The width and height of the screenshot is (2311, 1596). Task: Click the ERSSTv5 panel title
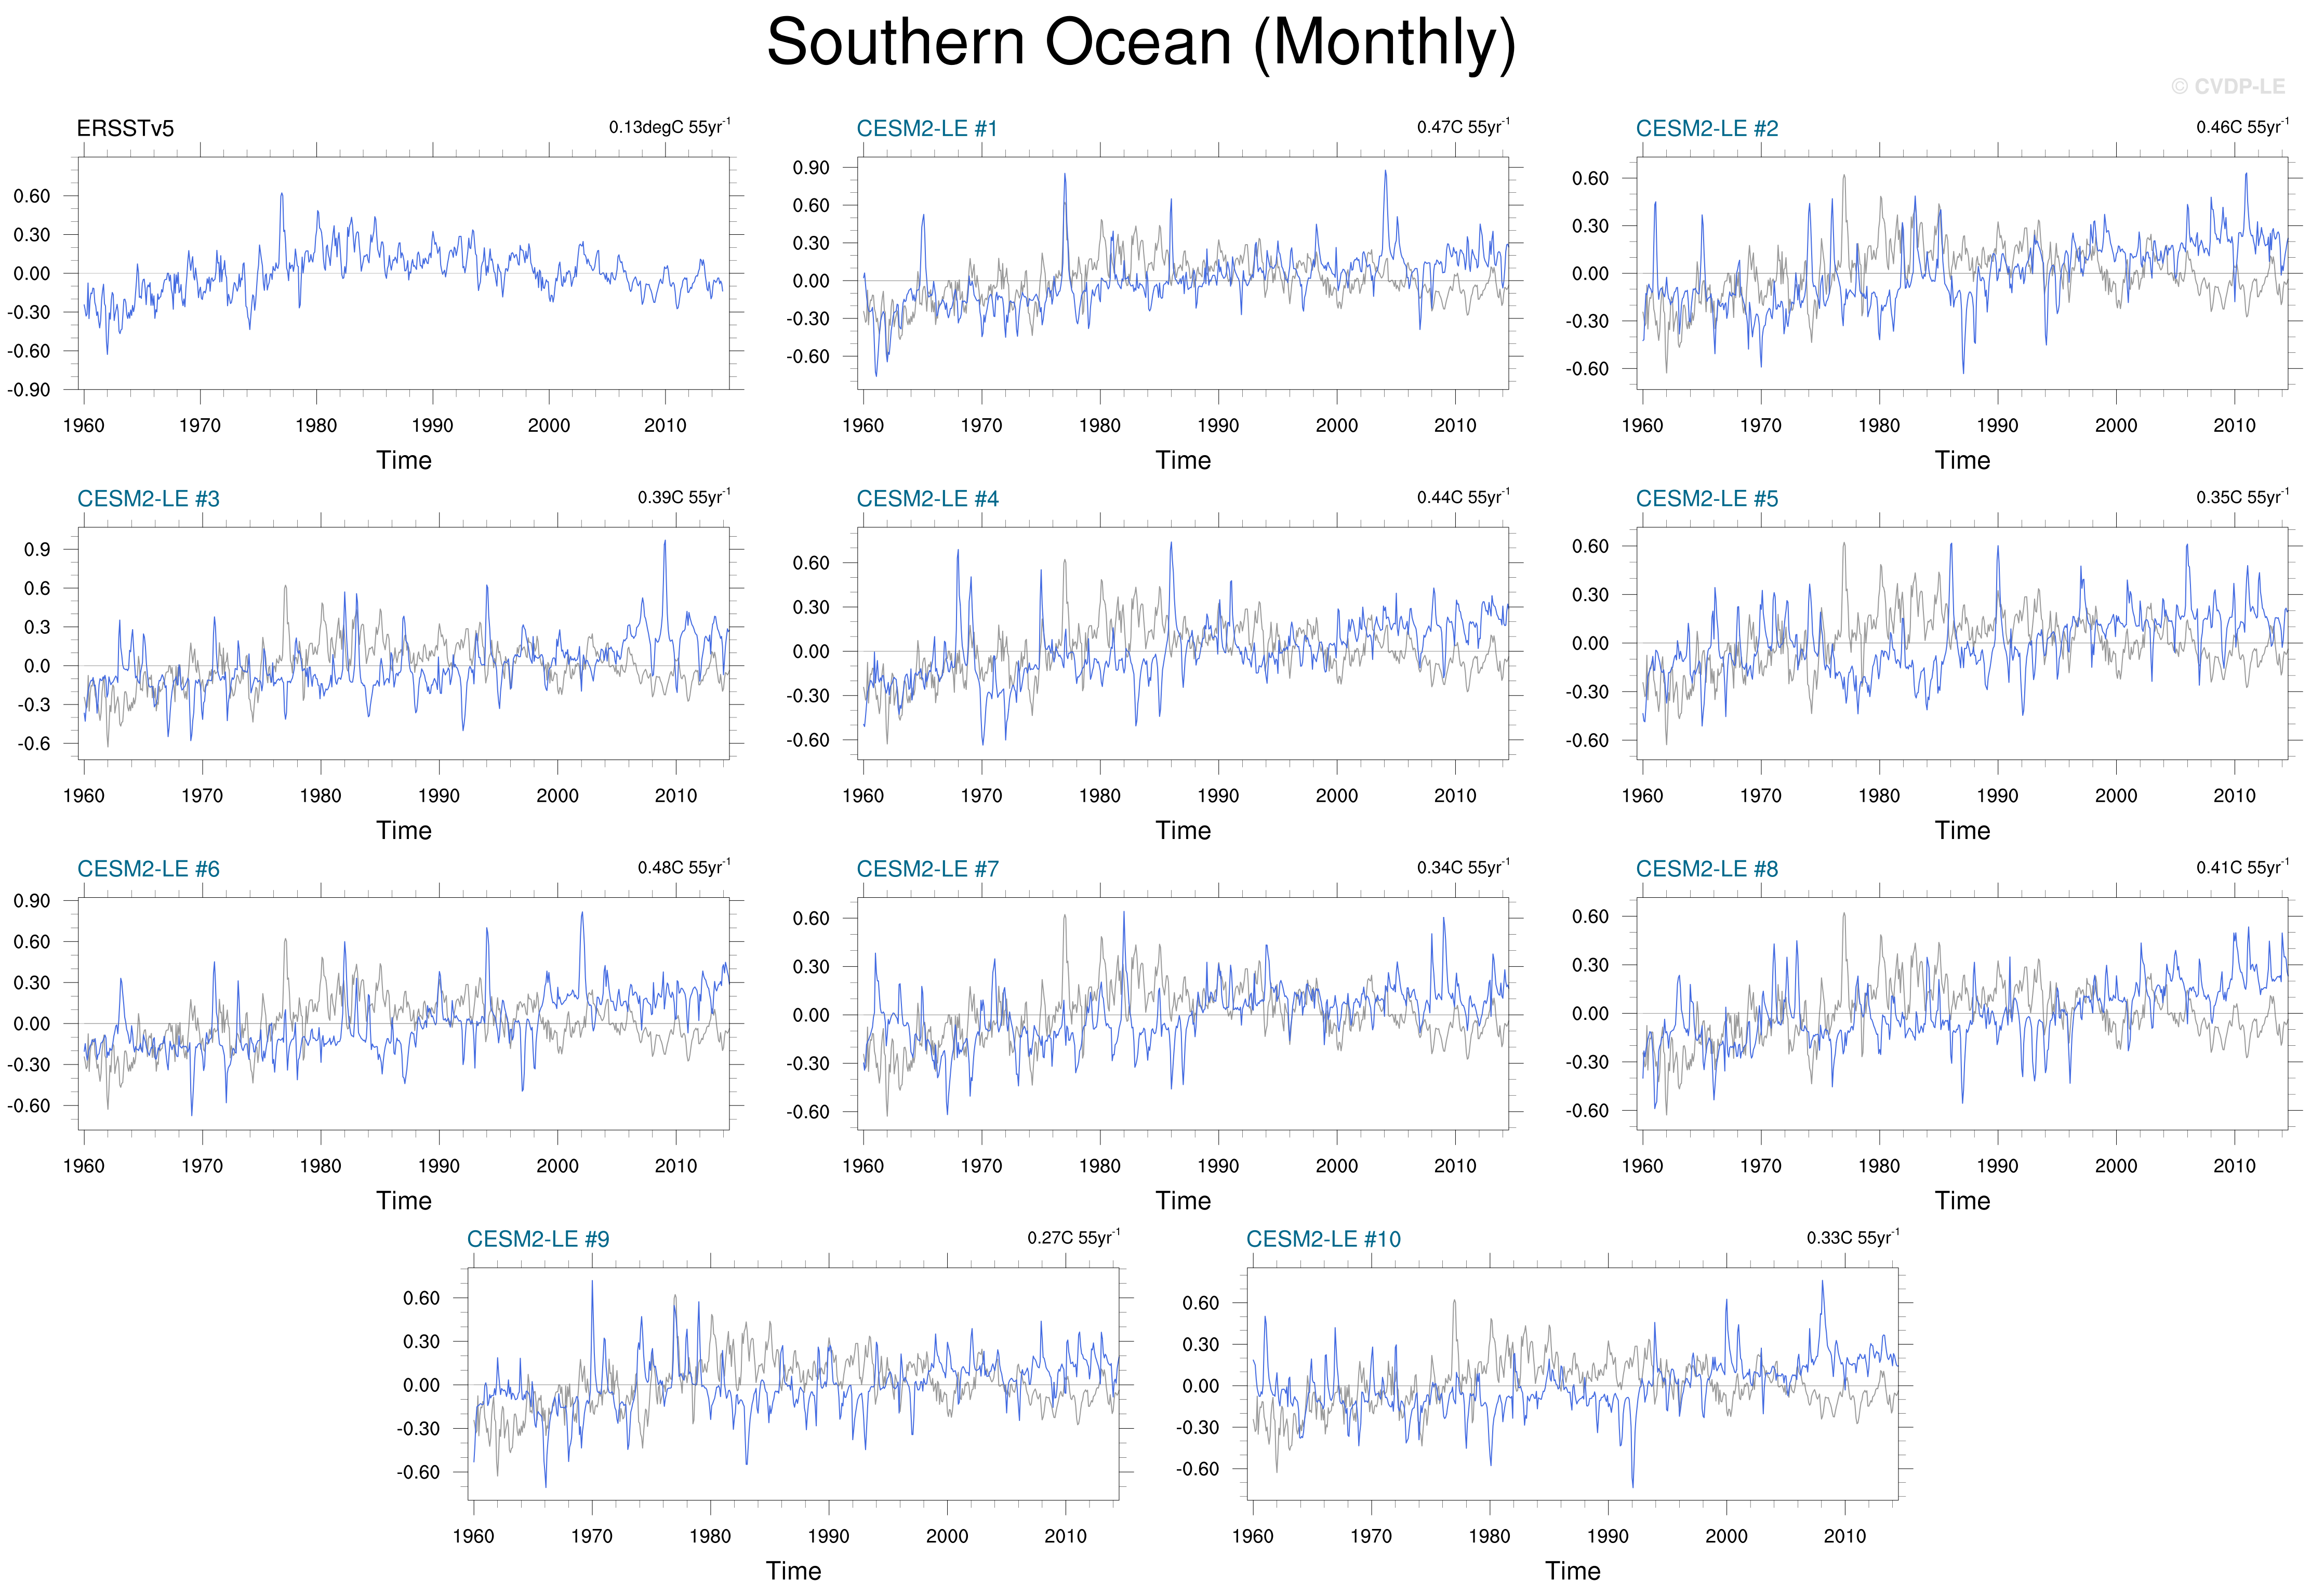coord(125,129)
